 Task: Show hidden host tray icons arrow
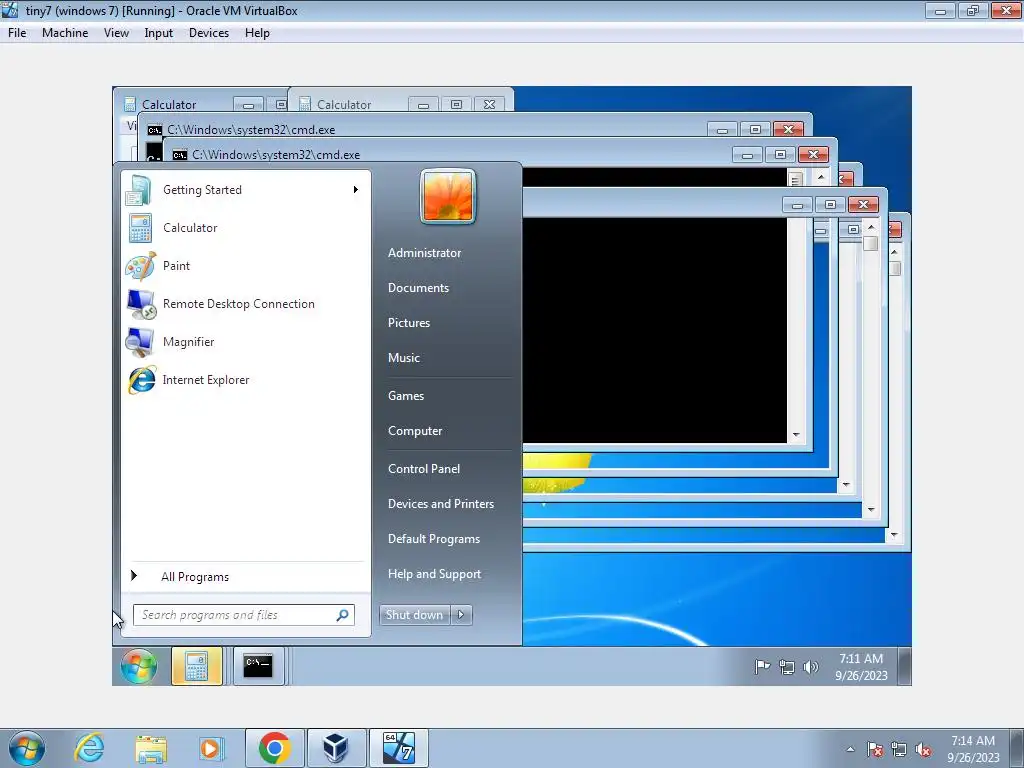pos(850,749)
